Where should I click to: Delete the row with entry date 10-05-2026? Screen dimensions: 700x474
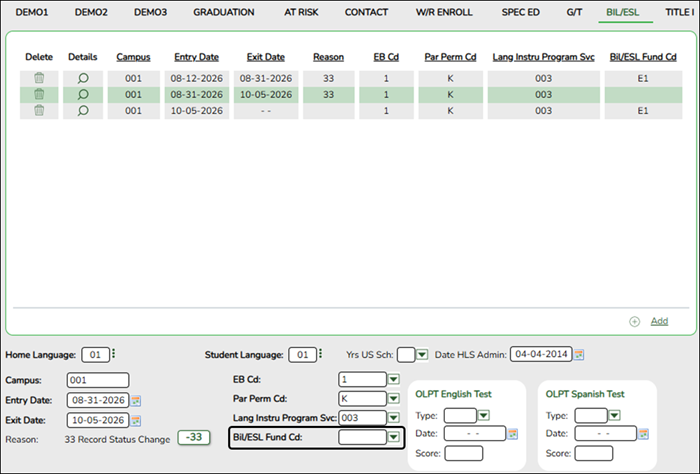pos(39,110)
